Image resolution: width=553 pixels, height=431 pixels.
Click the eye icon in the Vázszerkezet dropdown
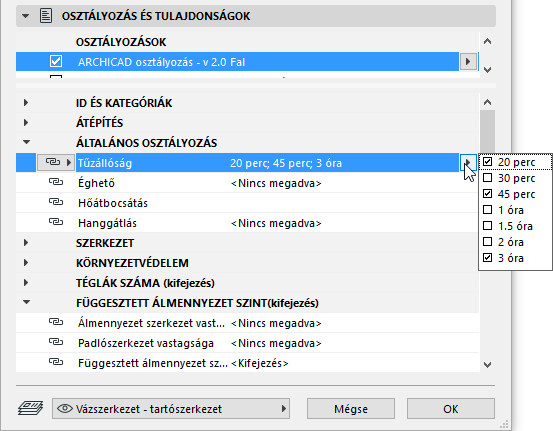tap(65, 409)
